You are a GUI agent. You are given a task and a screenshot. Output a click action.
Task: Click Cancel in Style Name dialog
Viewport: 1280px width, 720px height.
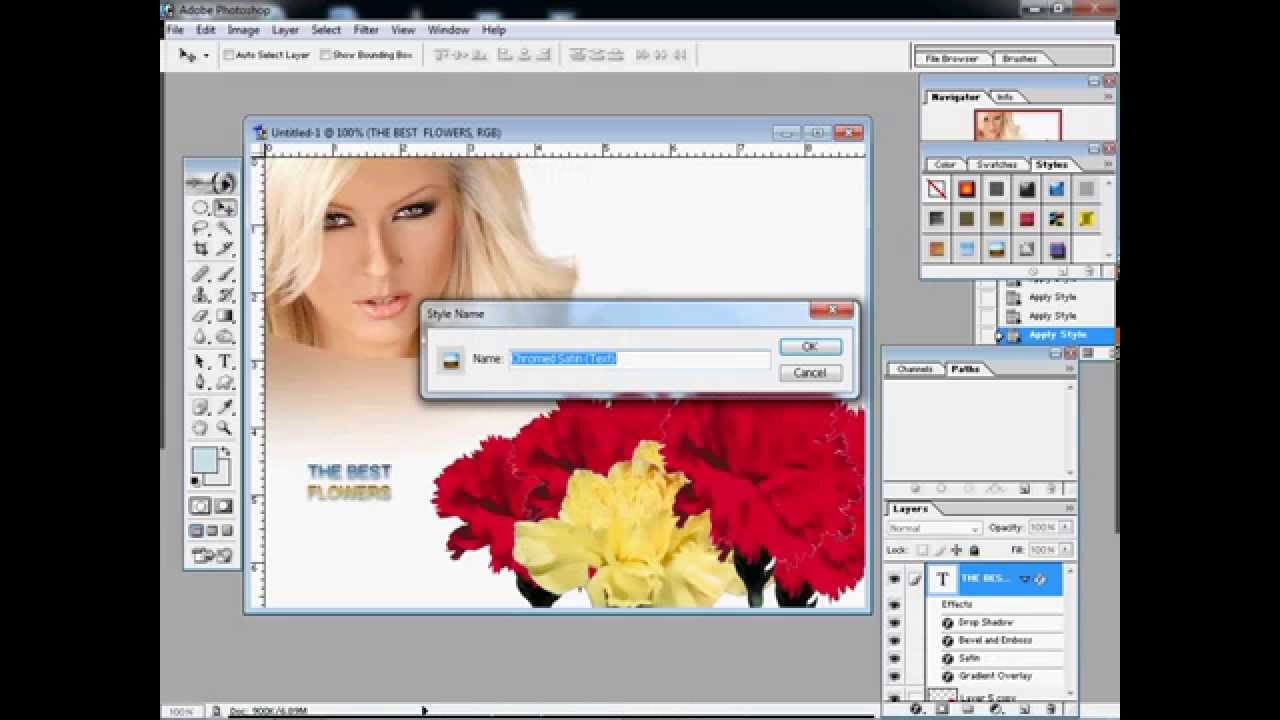tap(810, 373)
